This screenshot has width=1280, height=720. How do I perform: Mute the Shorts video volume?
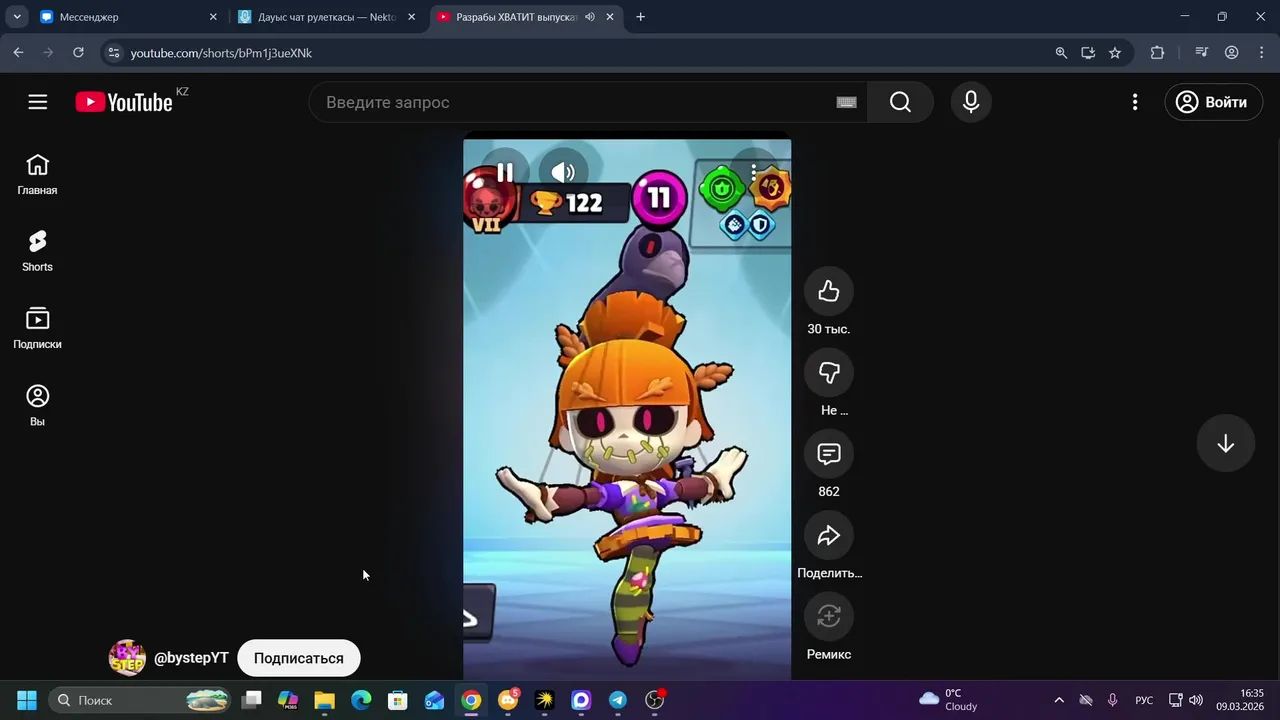tap(563, 172)
